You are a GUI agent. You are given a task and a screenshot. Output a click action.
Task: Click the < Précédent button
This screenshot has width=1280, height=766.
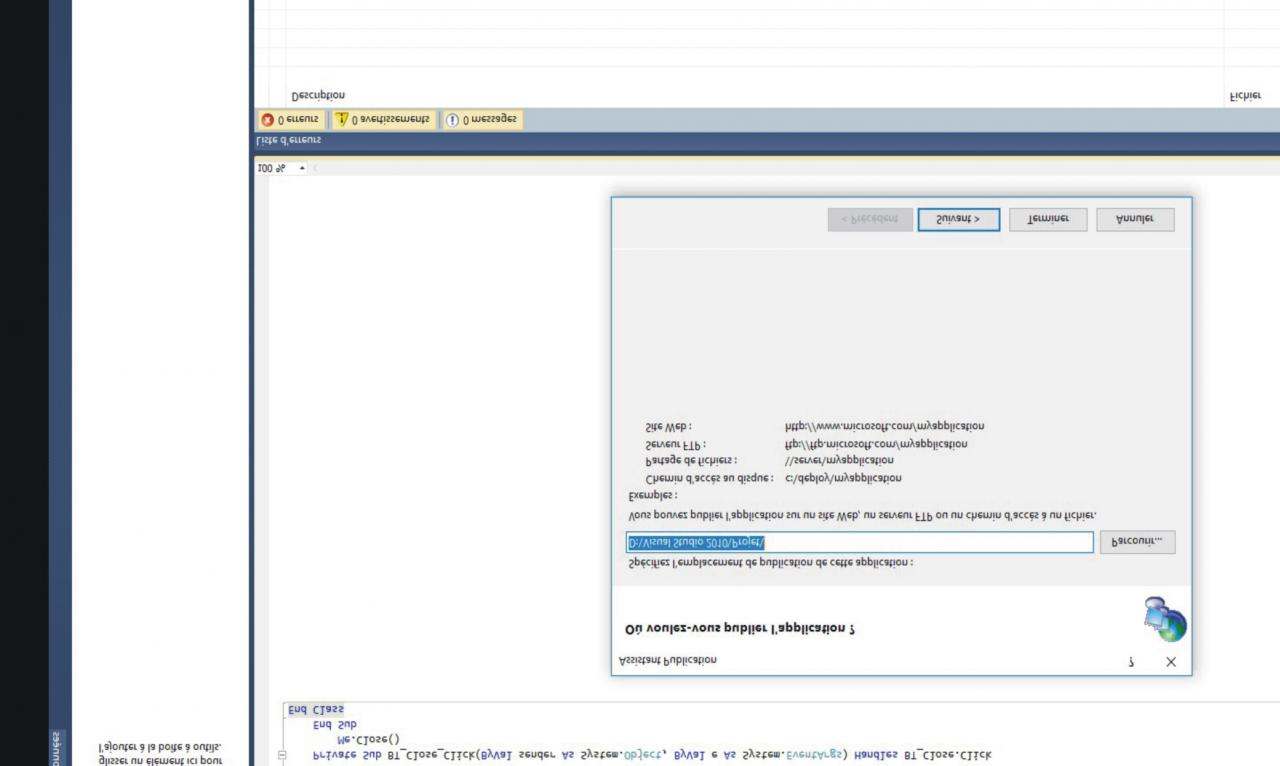pyautogui.click(x=870, y=220)
